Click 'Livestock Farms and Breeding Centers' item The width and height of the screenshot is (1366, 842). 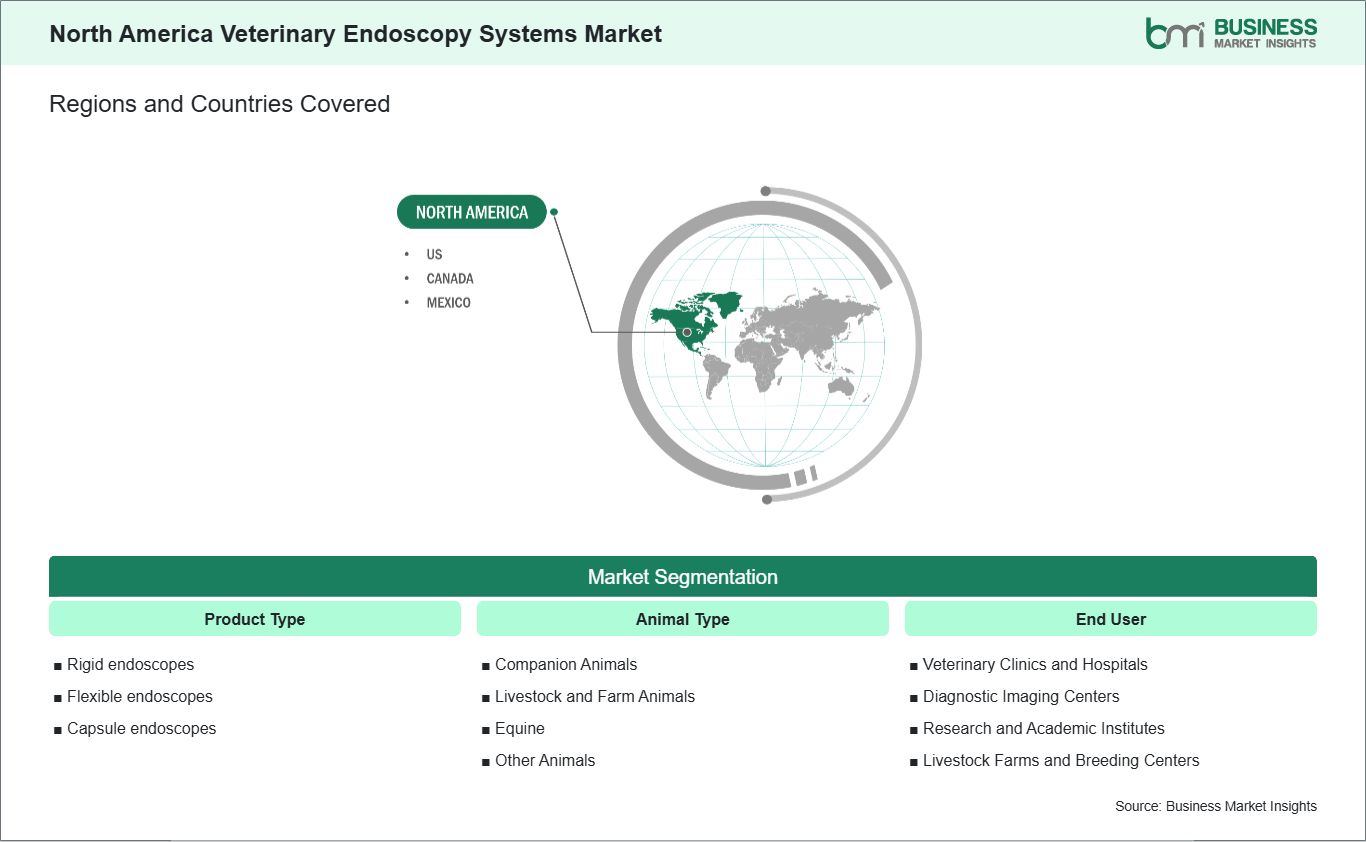pos(1061,760)
